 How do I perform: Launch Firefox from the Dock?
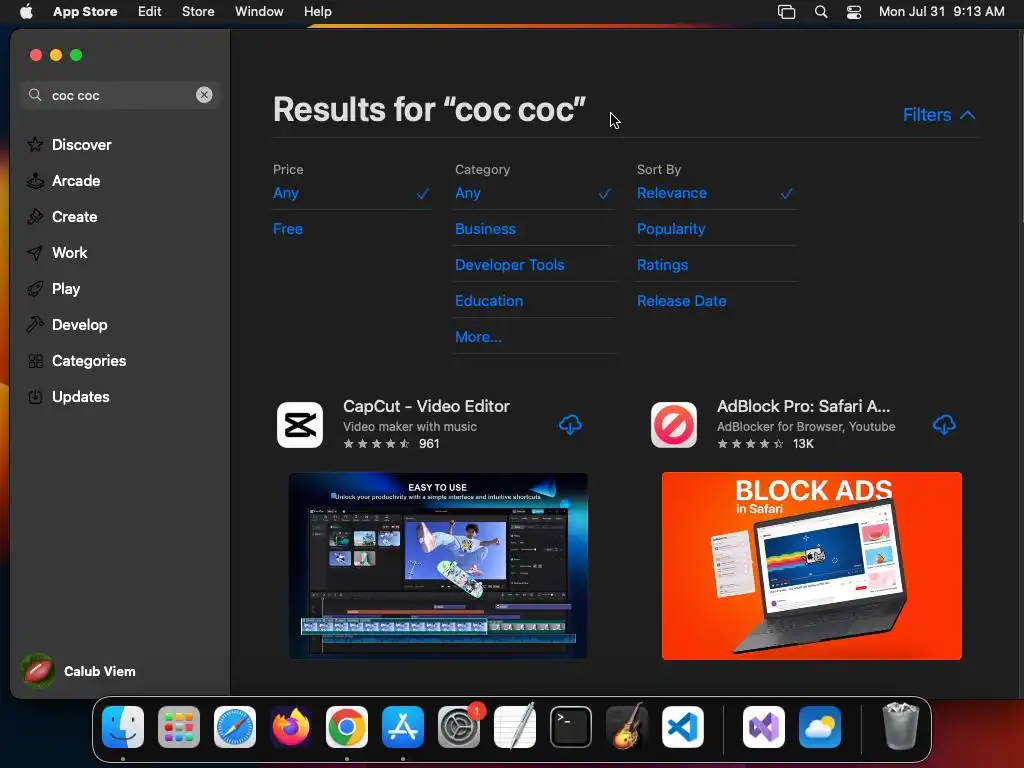(x=291, y=726)
